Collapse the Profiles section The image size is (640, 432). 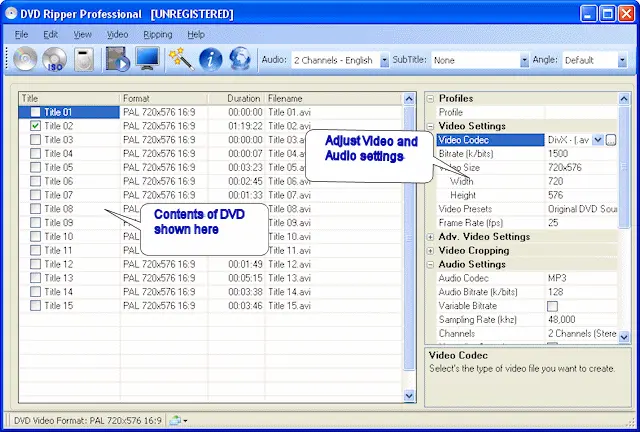coord(430,99)
